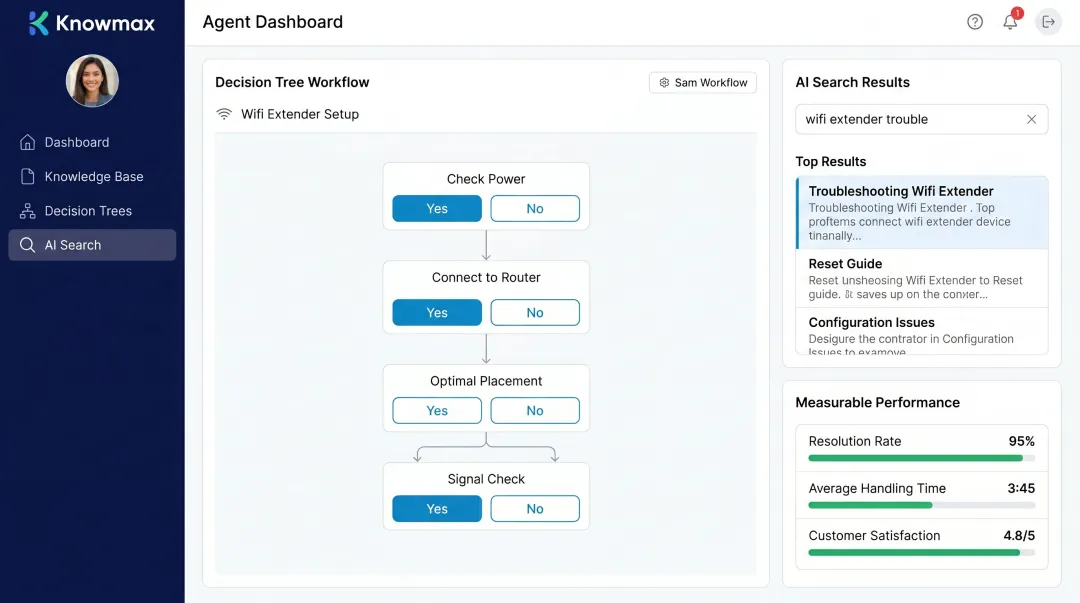Screen dimensions: 1080x603
Task: Click the Wifi Extender Setup label
Action: click(x=300, y=114)
